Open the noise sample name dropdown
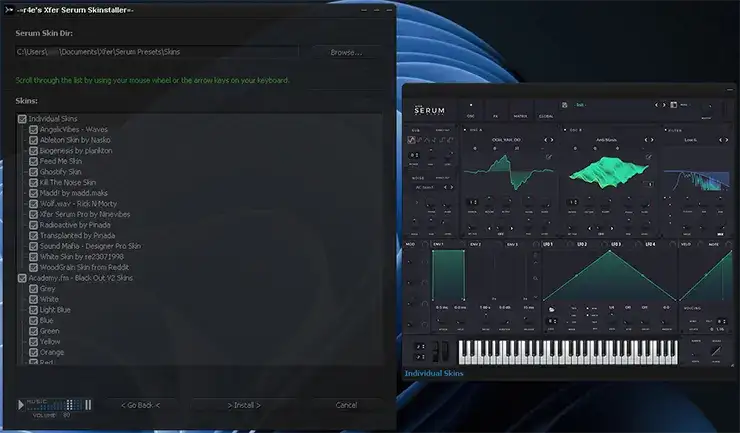The width and height of the screenshot is (740, 433). click(x=424, y=187)
